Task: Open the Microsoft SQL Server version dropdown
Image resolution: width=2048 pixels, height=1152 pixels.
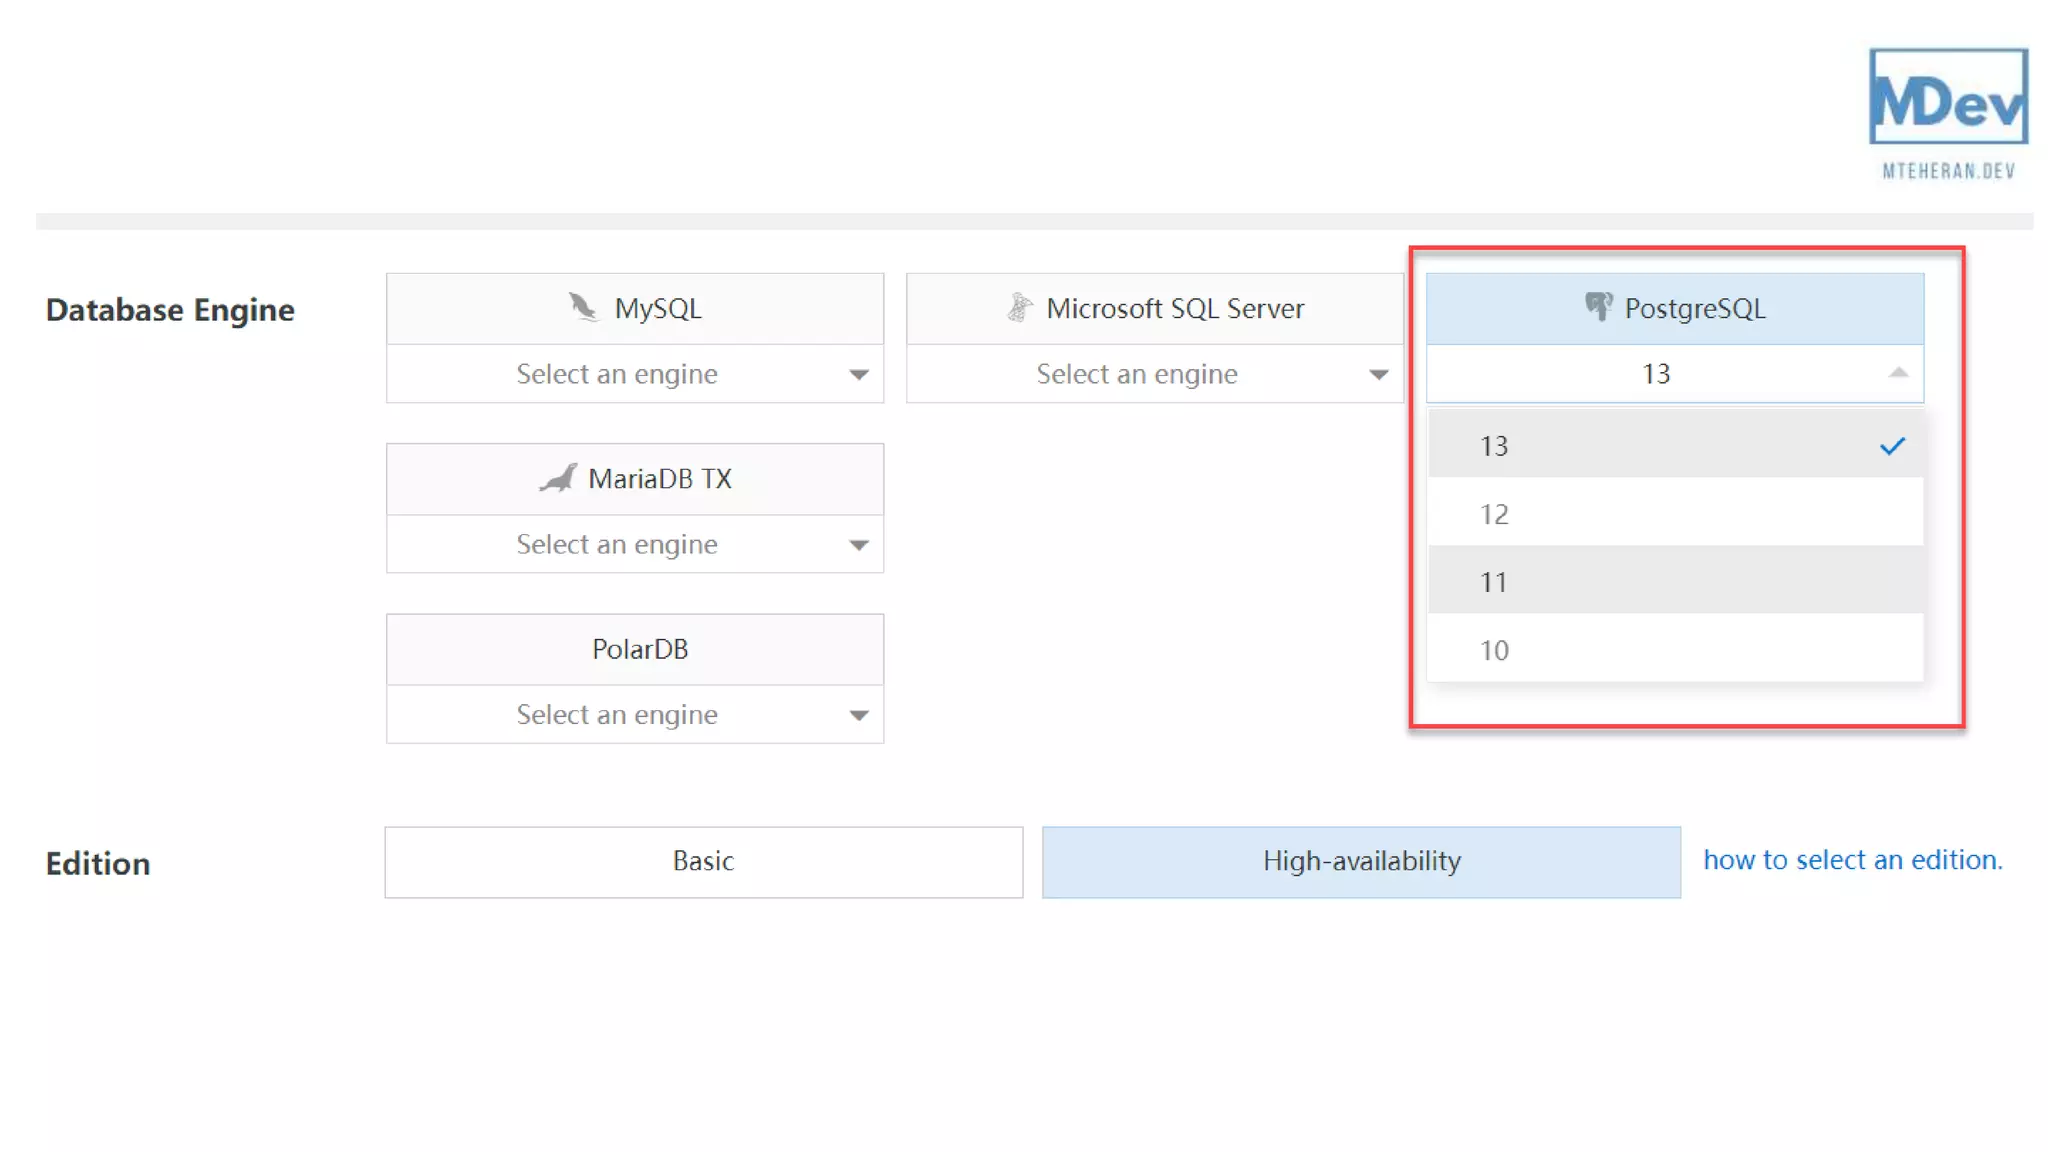Action: (x=1155, y=374)
